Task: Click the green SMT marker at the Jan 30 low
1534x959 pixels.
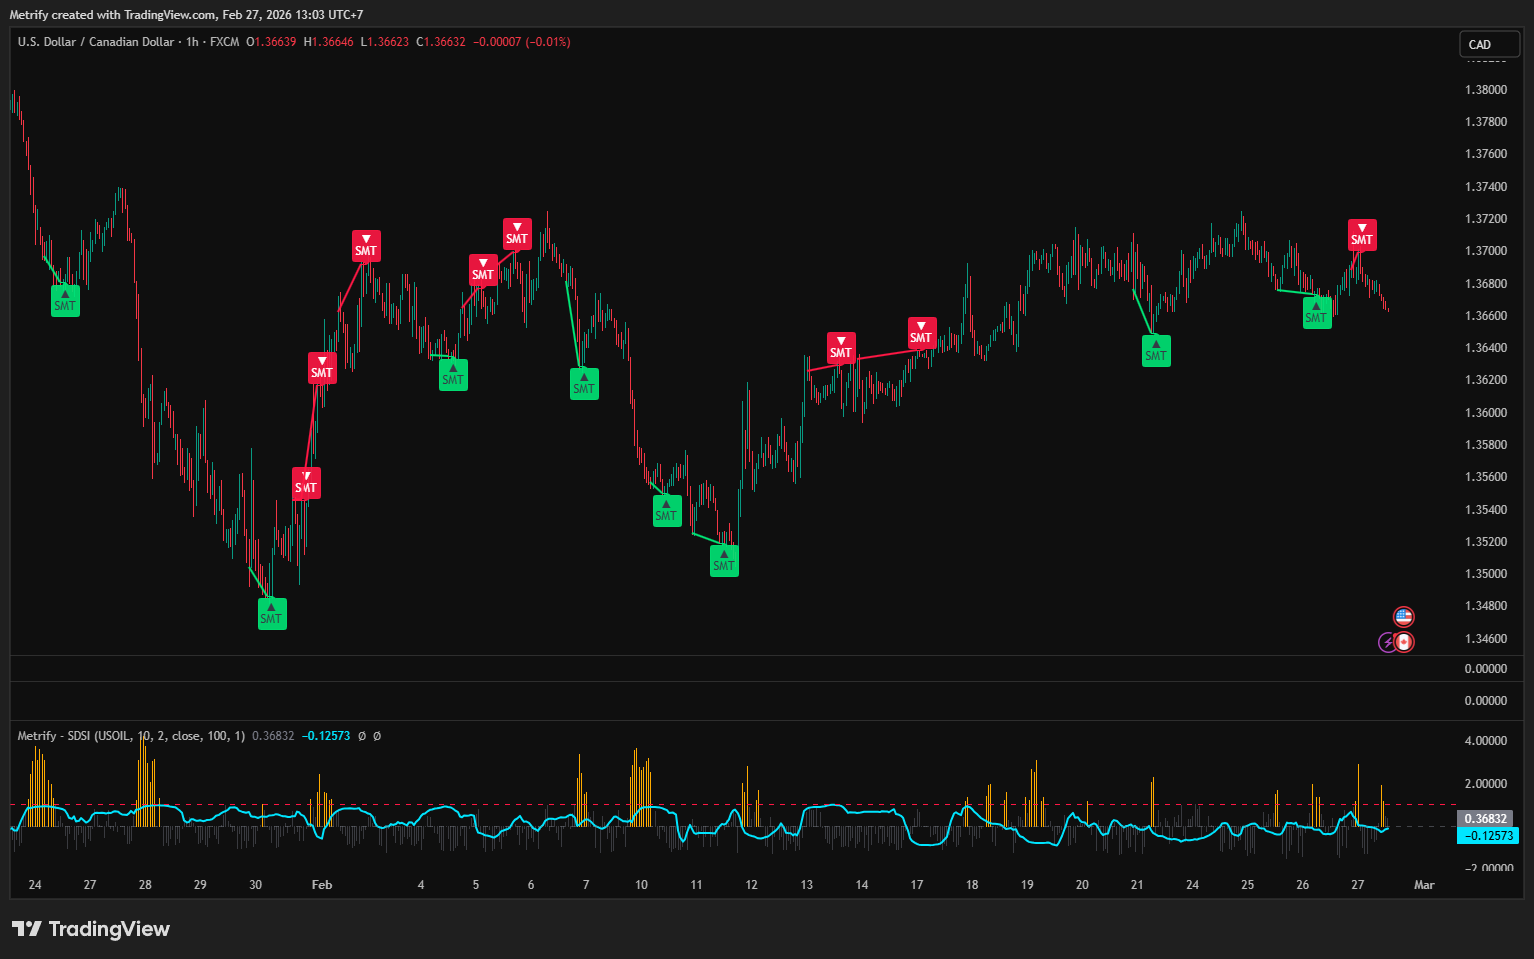Action: pos(272,614)
